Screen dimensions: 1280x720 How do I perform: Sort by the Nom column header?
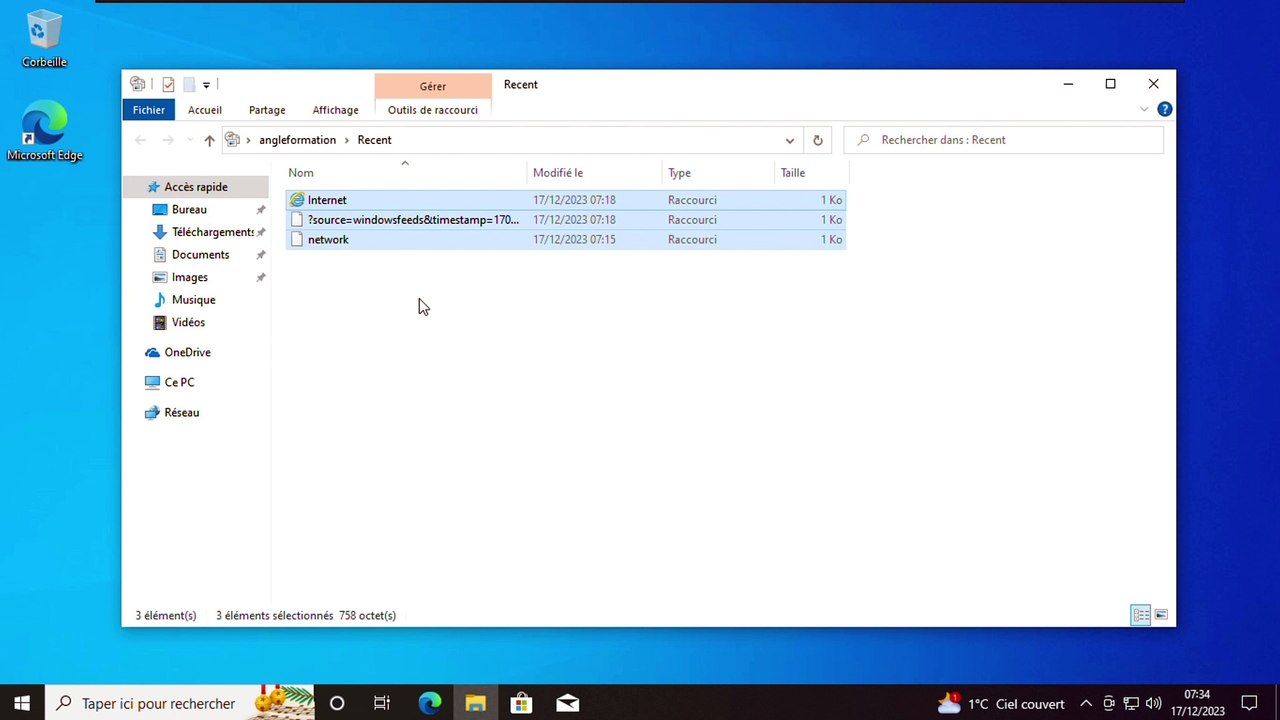405,173
